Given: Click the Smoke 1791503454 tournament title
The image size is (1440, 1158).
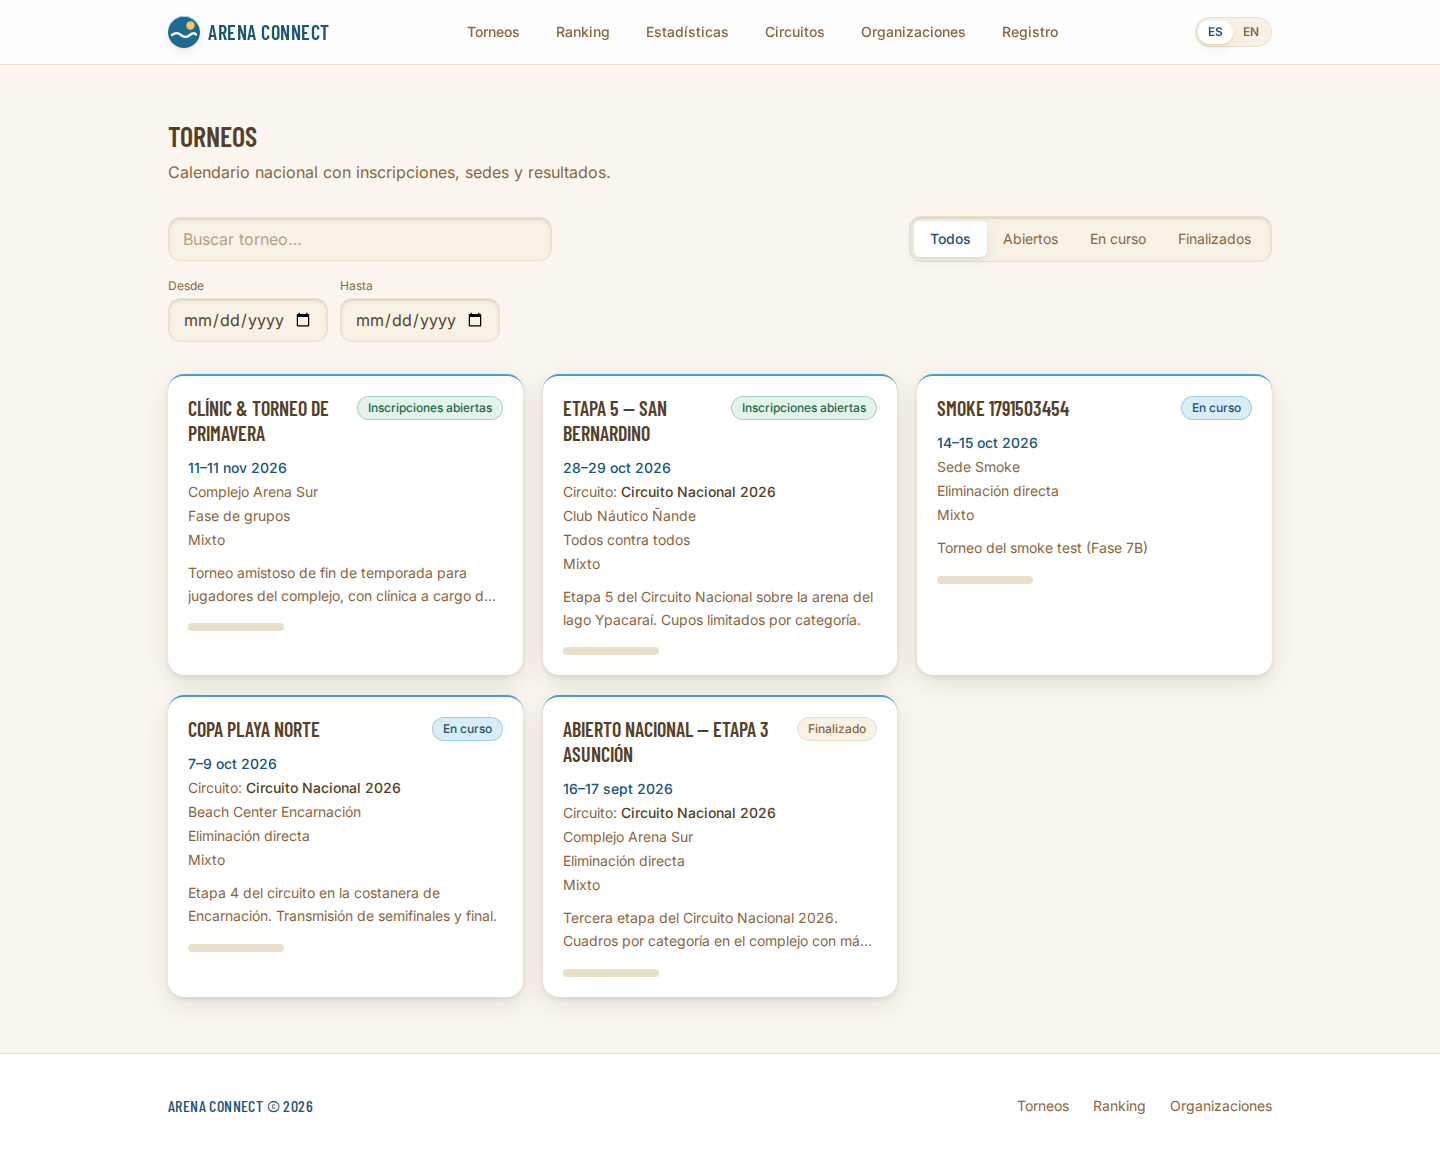Looking at the screenshot, I should (1003, 409).
